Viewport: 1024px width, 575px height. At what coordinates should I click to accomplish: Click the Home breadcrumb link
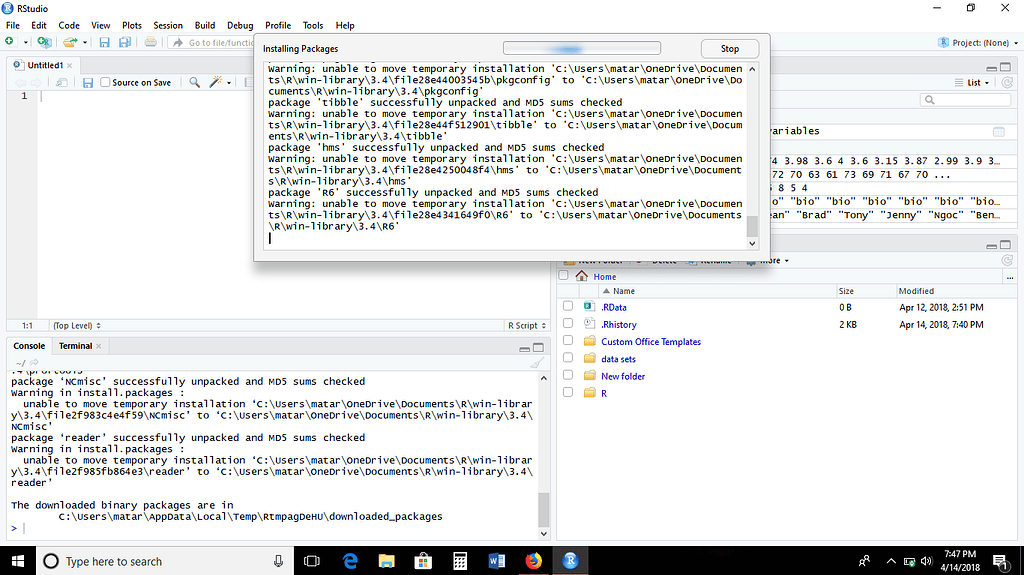pos(605,276)
